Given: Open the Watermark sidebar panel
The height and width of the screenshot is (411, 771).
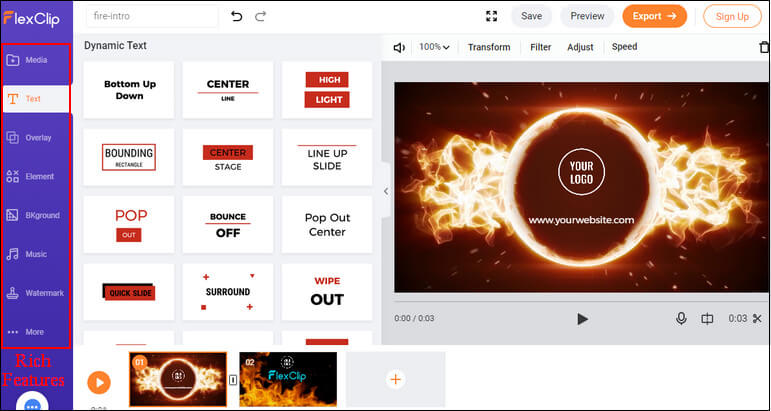Looking at the screenshot, I should [36, 293].
